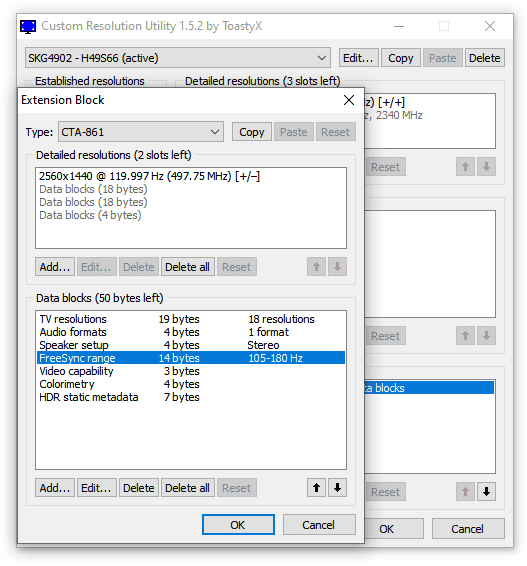Open the monitor dropdown SKG4902 - H49S66 (active)
This screenshot has width=527, height=566.
(x=178, y=58)
